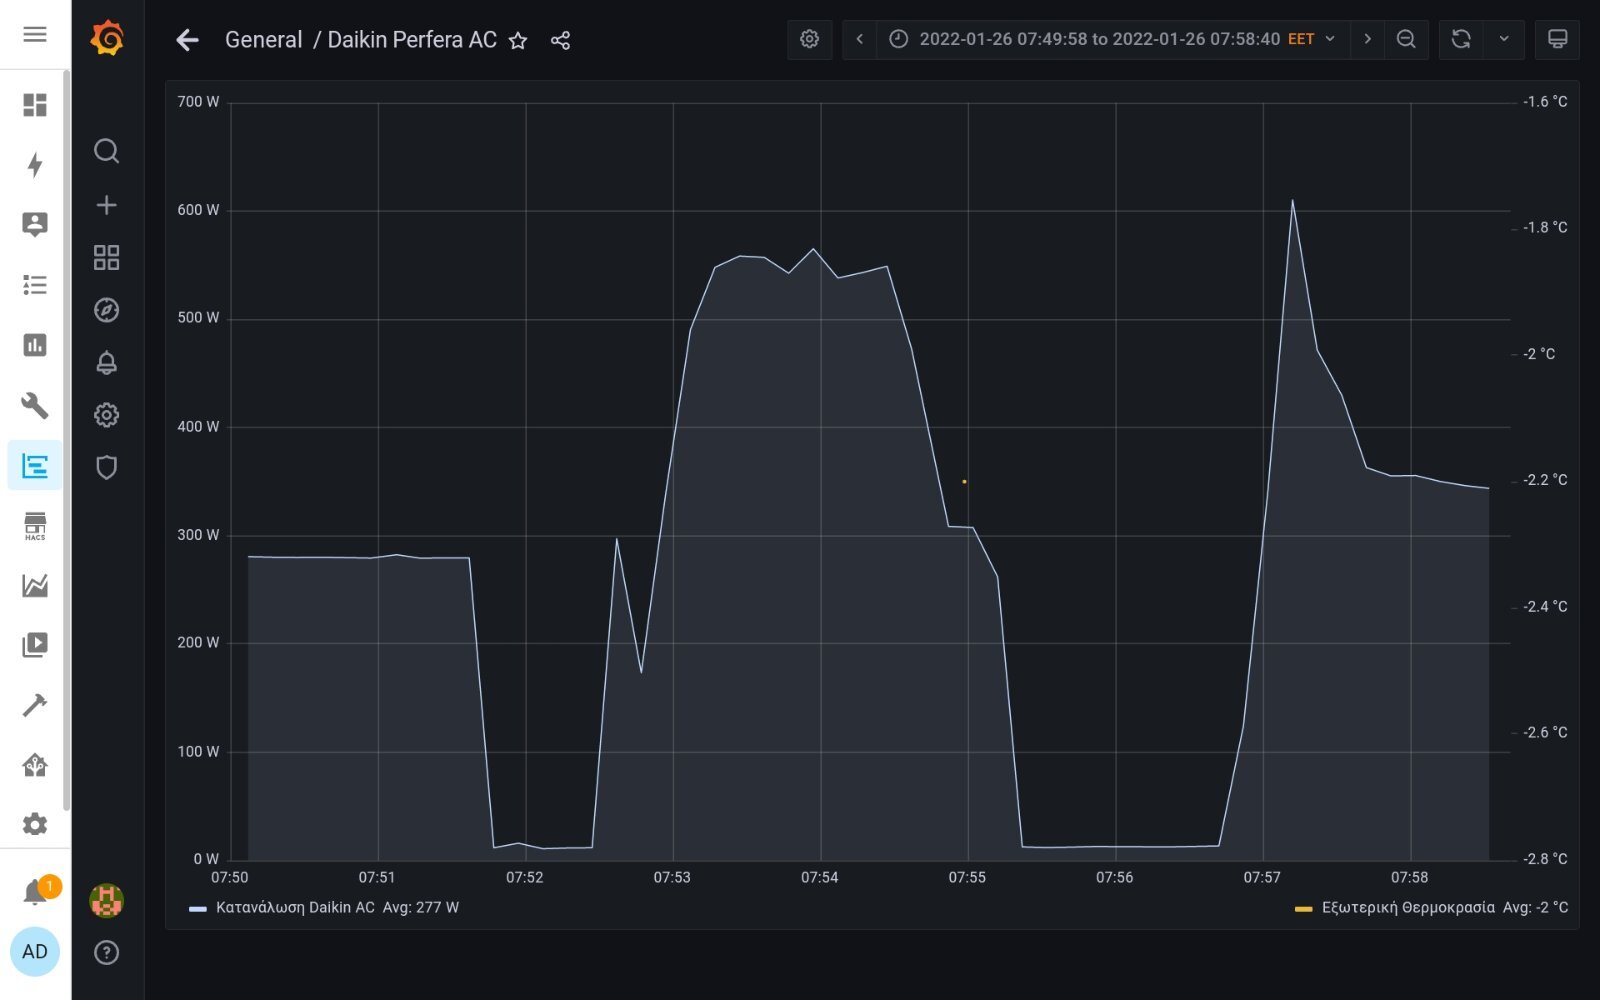Shift time range backward with left chevron
Screen dimensions: 1600x1000
pos(860,39)
